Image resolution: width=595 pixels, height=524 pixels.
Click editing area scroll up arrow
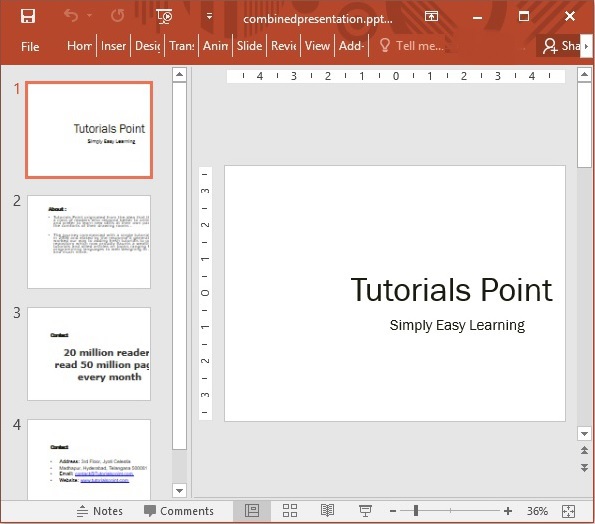584,74
